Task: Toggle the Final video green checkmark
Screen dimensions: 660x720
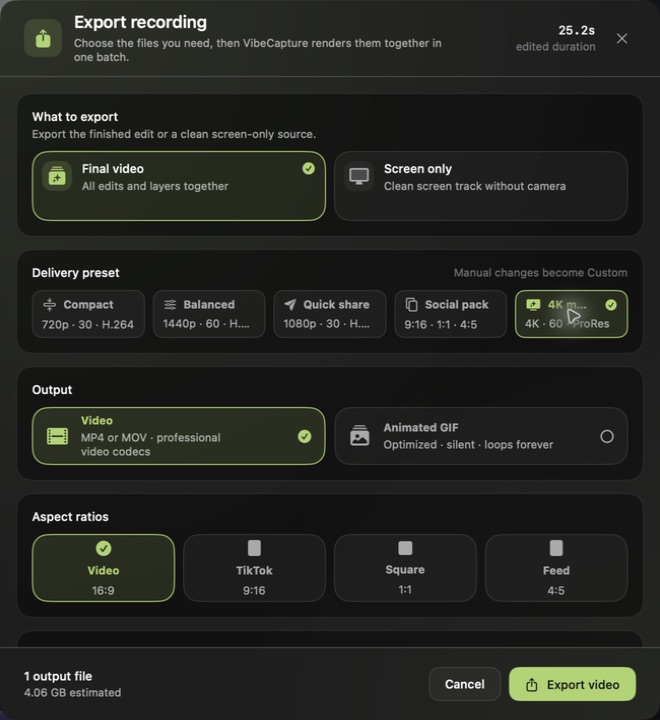Action: point(309,169)
